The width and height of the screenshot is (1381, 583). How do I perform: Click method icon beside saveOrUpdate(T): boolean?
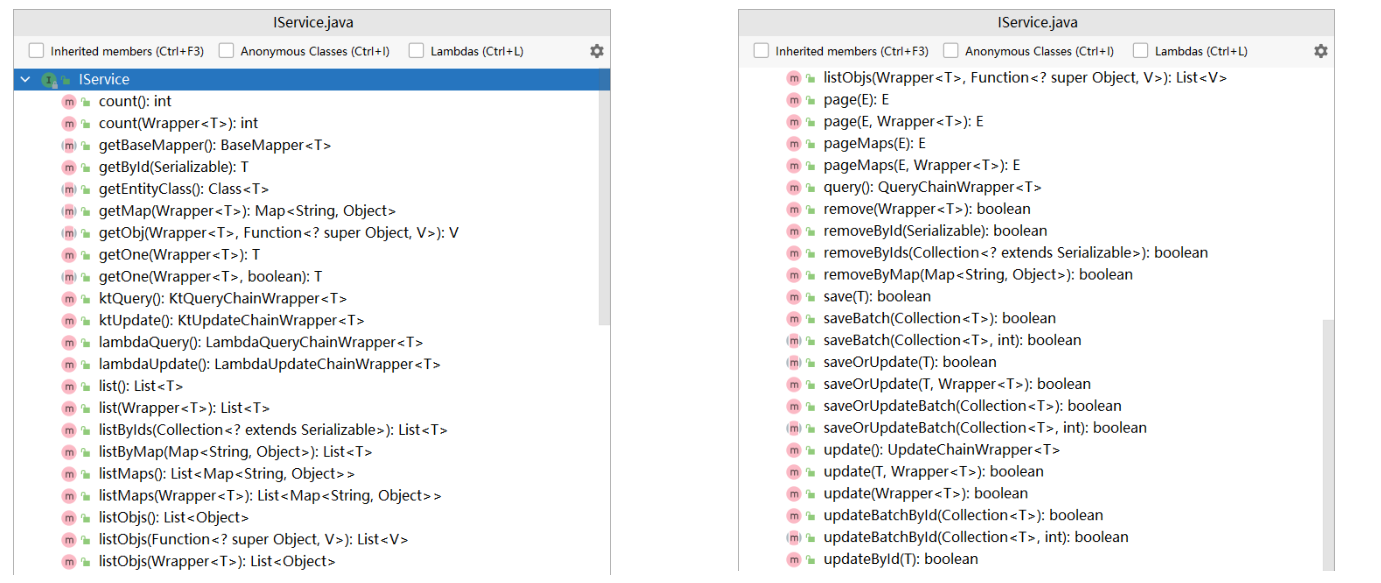coord(794,362)
